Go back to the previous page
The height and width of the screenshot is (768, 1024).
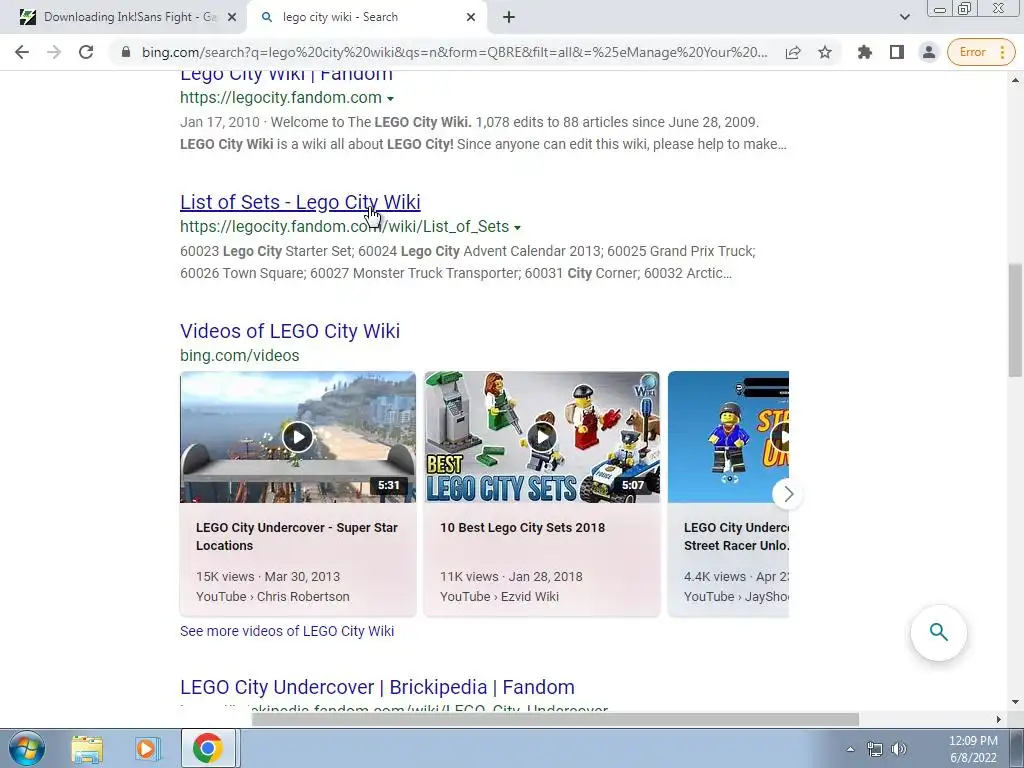click(22, 52)
